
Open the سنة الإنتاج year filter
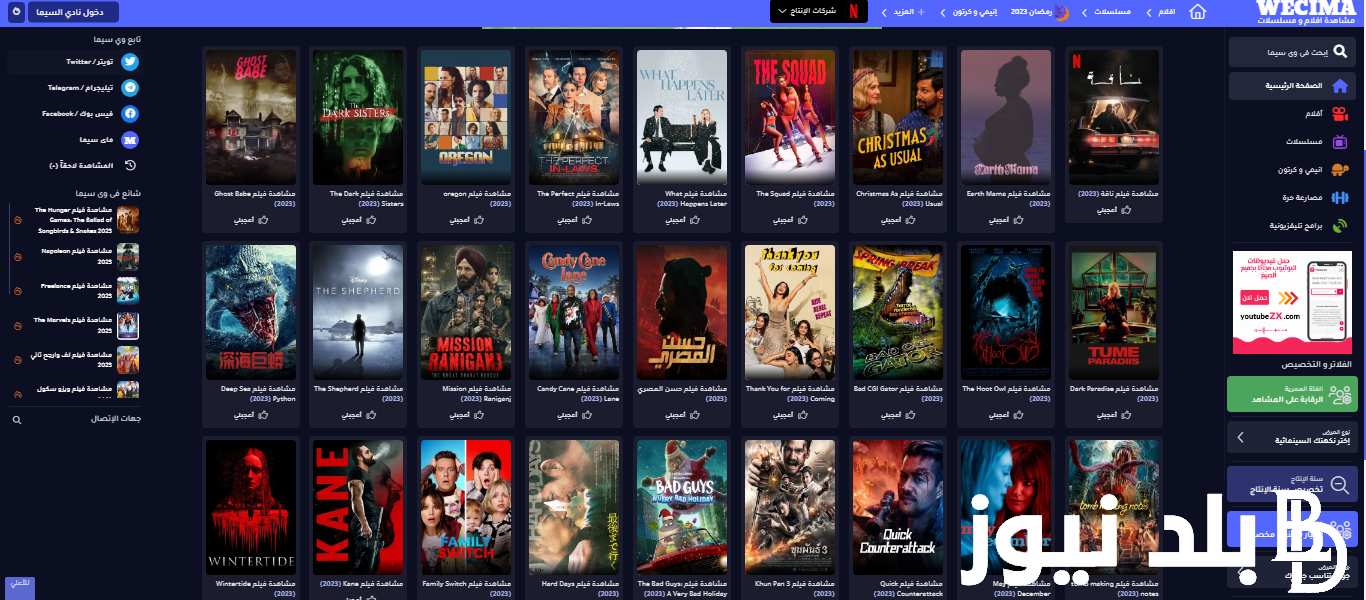coord(1292,483)
